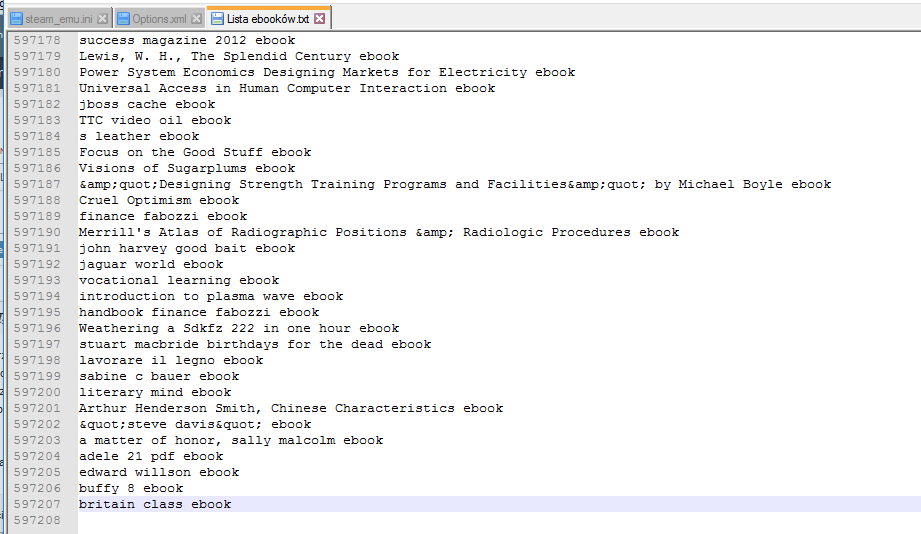The image size is (921, 534).
Task: Click line number 597207 in the margin
Action: (37, 504)
